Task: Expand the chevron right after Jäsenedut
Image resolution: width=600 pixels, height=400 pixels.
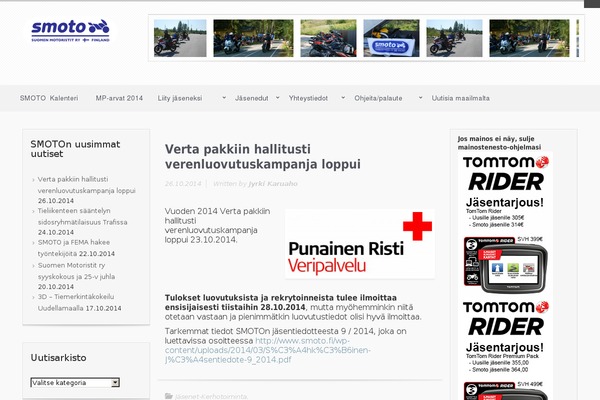Action: (x=277, y=98)
